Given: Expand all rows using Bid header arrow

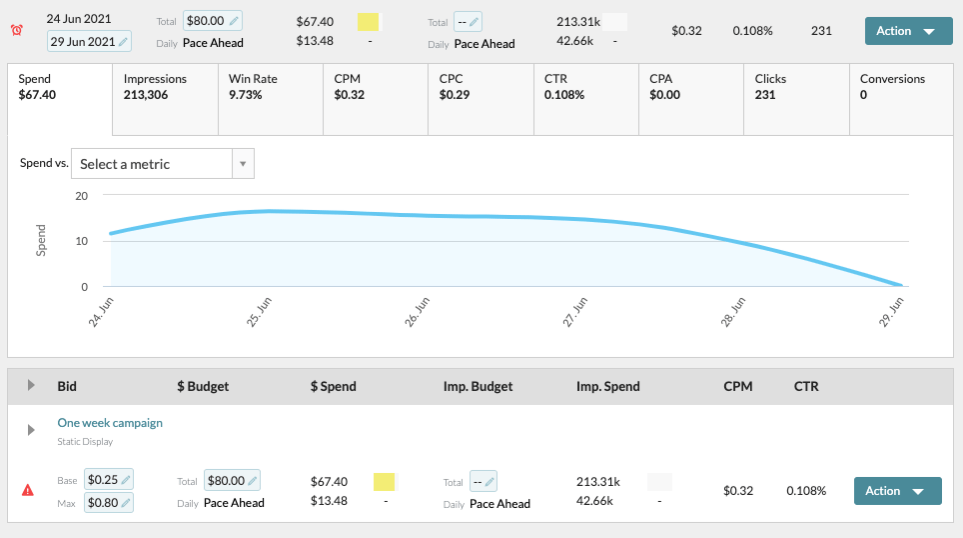Looking at the screenshot, I should coord(30,386).
